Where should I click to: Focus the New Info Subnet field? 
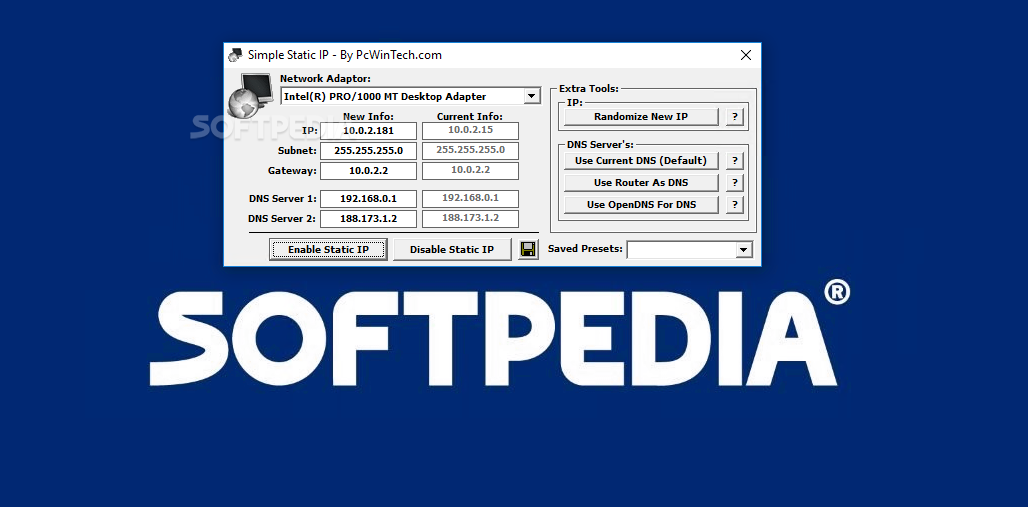(x=368, y=151)
